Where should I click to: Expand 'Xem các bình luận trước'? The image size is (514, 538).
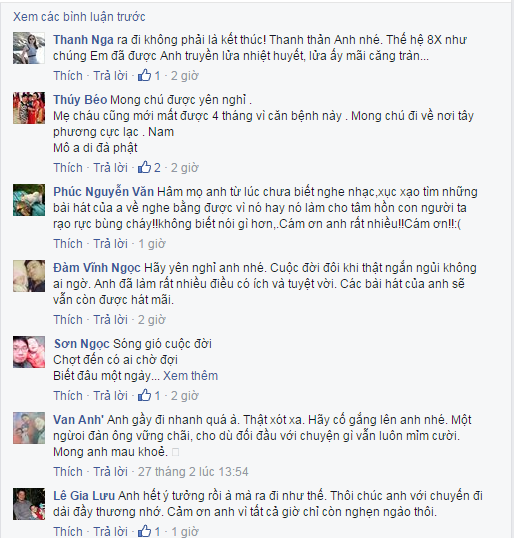79,16
